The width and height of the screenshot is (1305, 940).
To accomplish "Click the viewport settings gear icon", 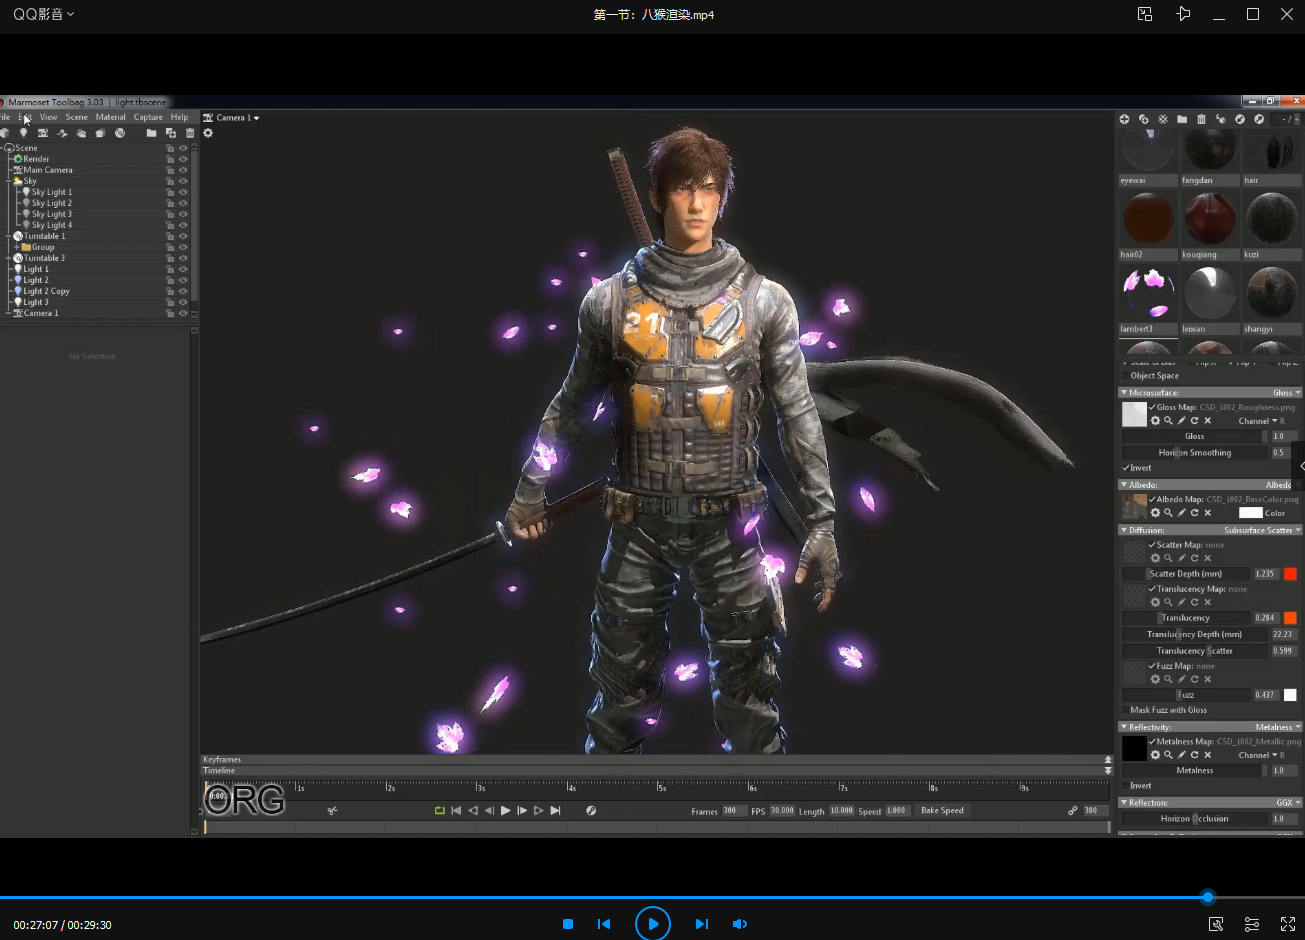I will [x=208, y=133].
